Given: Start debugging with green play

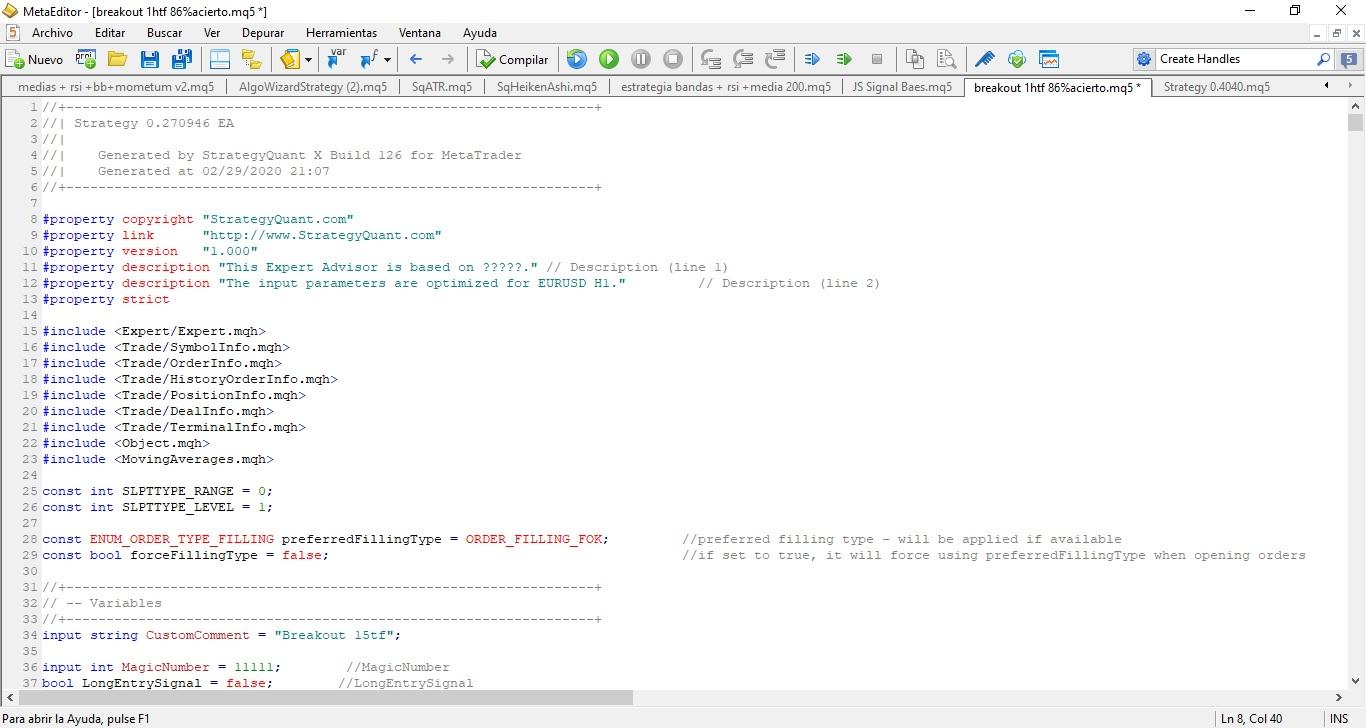Looking at the screenshot, I should [609, 59].
